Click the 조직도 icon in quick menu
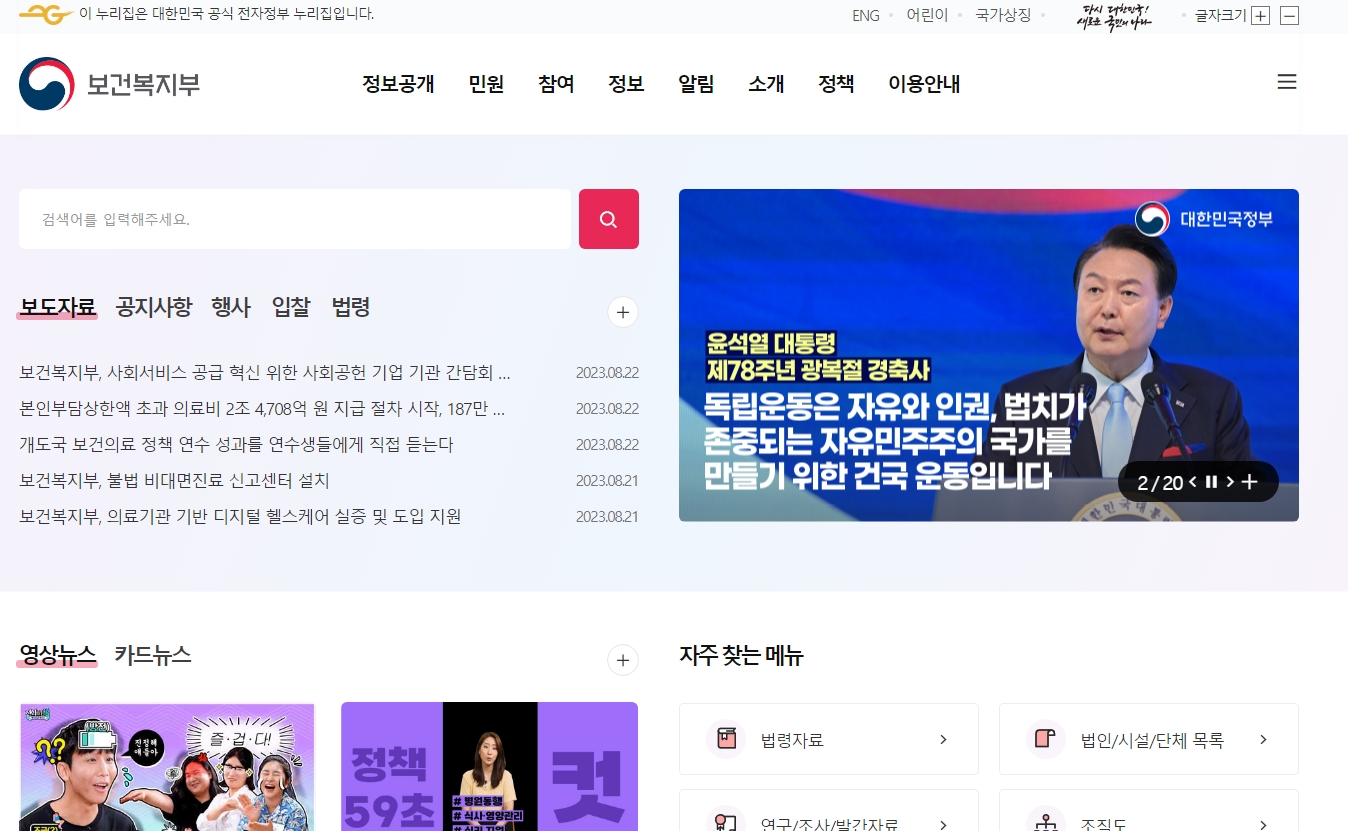1348x831 pixels. click(x=1045, y=822)
